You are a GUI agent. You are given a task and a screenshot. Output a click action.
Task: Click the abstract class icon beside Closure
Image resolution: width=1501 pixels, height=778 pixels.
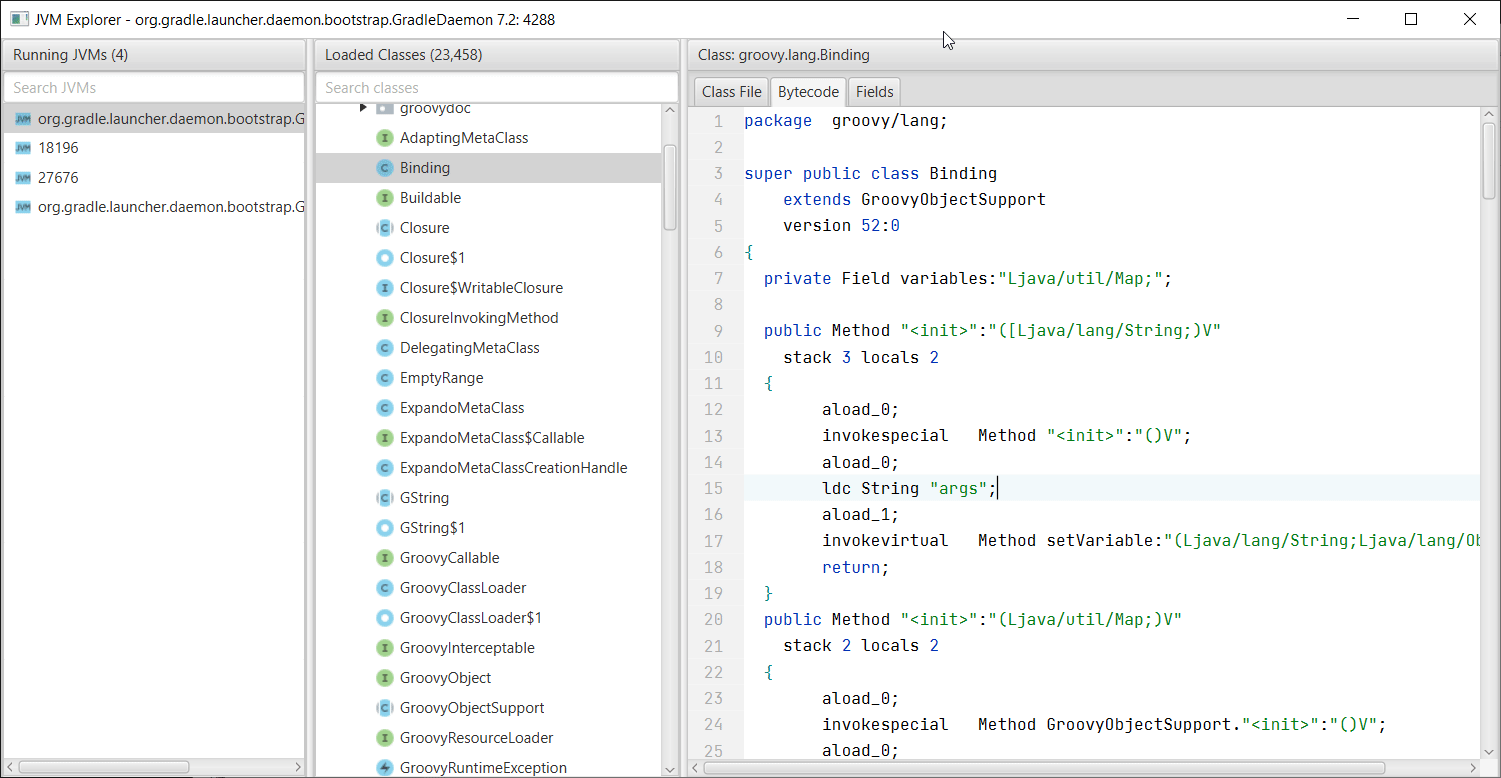tap(384, 228)
